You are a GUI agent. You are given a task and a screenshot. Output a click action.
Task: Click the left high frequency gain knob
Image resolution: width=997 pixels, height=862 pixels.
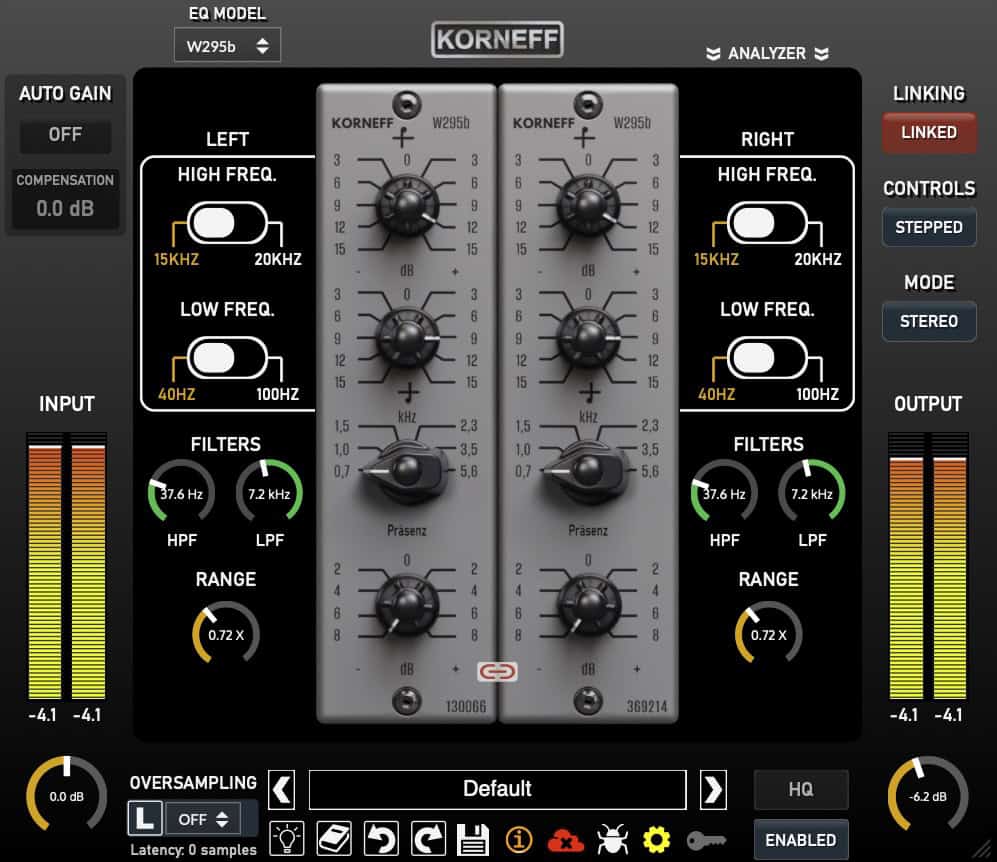click(407, 205)
